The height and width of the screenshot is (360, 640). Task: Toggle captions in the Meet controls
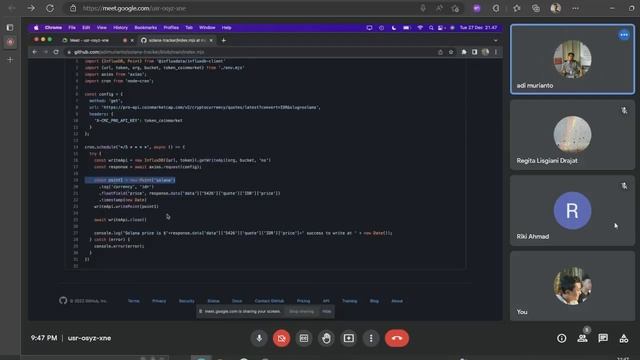(x=304, y=338)
